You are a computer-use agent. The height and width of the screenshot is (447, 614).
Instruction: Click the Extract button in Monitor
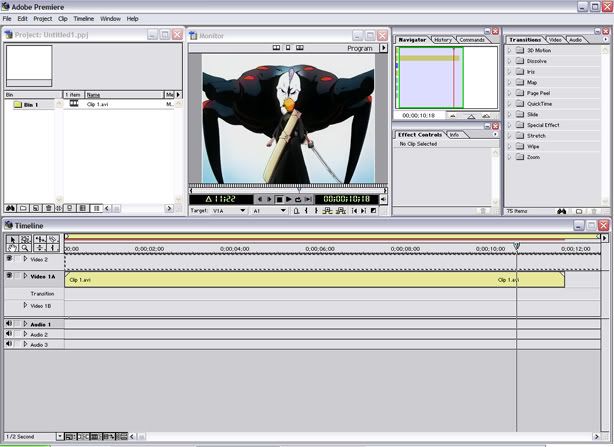point(341,211)
